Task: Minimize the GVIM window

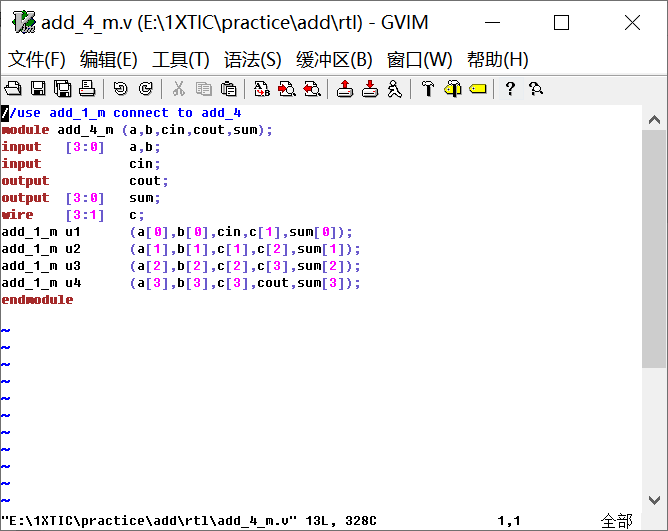Action: click(x=492, y=22)
